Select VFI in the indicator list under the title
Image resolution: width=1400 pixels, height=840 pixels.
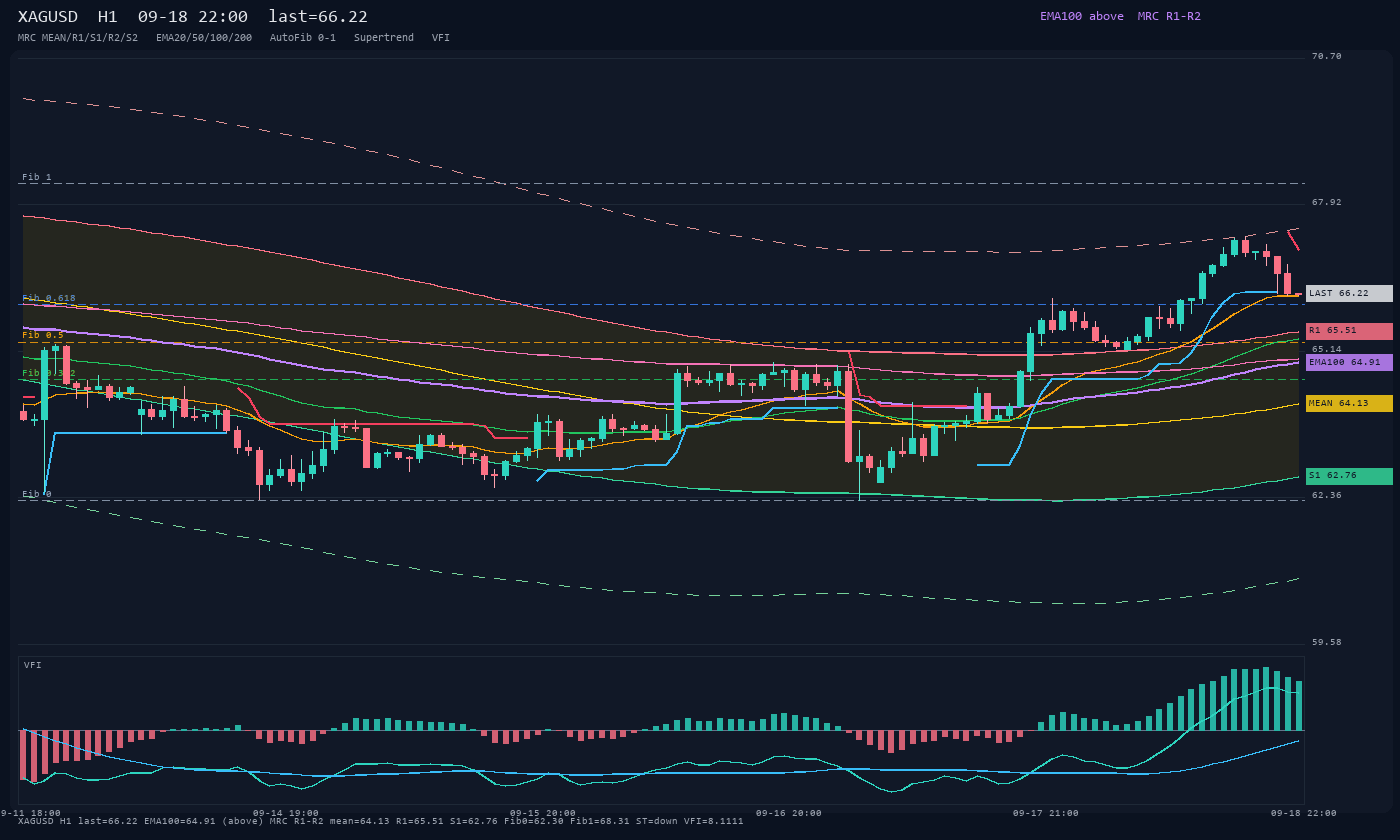(x=441, y=38)
